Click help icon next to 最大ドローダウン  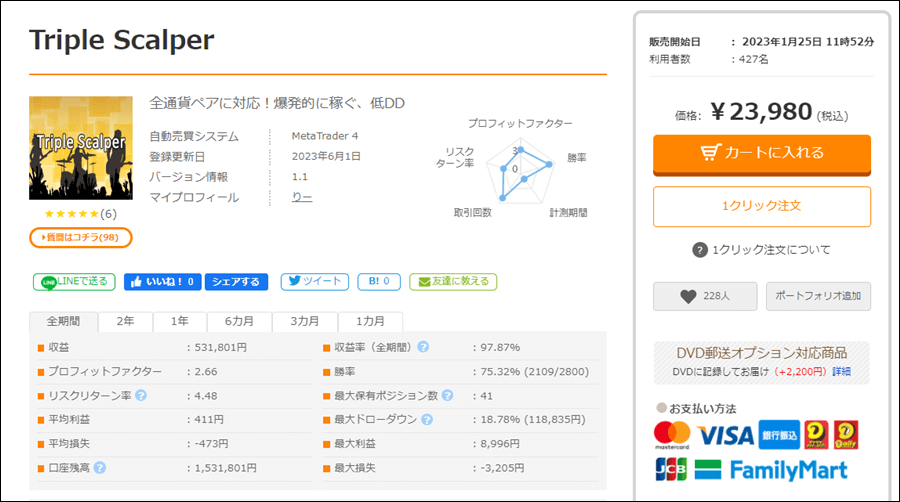[x=427, y=419]
